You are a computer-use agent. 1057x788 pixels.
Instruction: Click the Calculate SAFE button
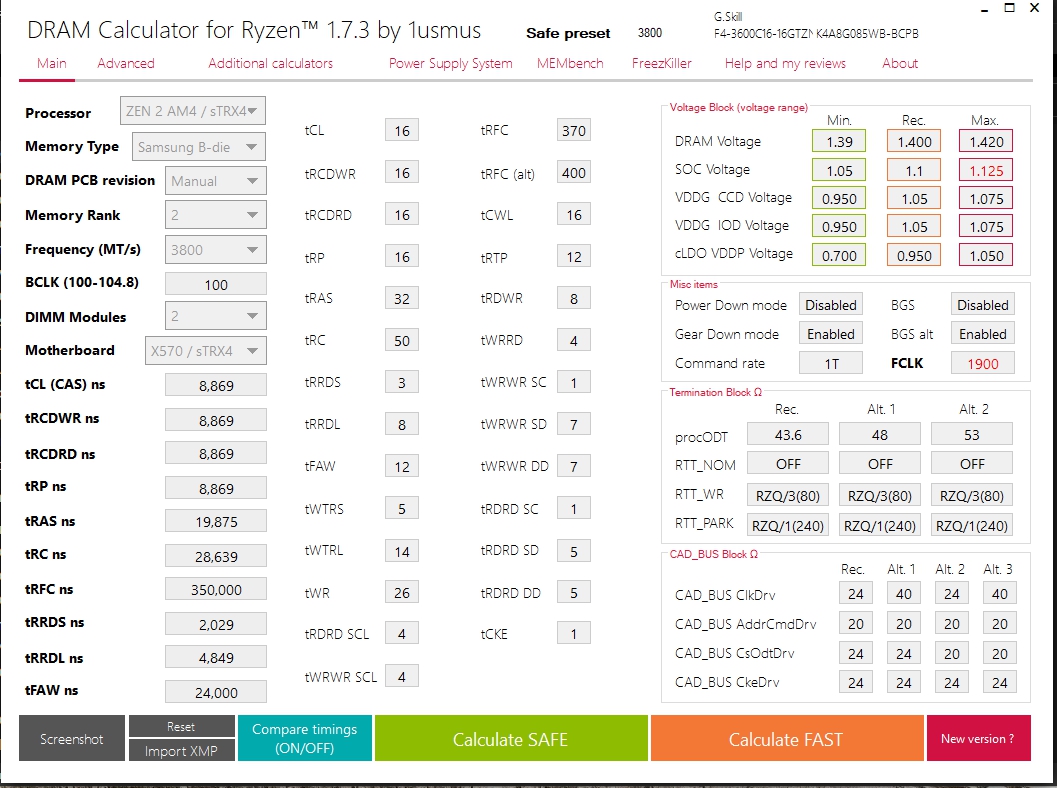tap(510, 738)
